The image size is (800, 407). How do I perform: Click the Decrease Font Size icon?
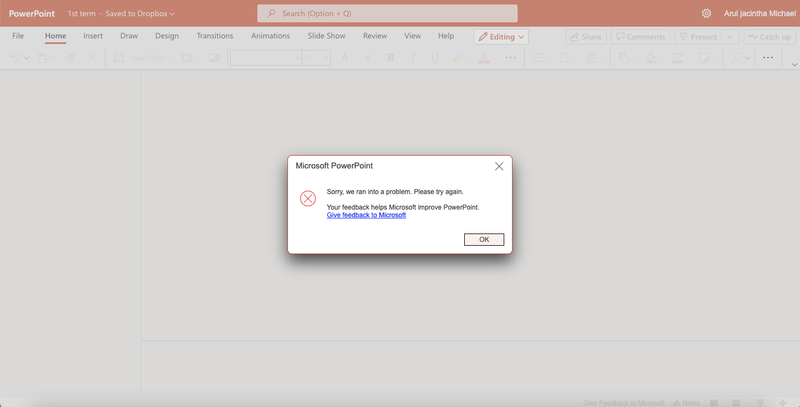point(368,58)
